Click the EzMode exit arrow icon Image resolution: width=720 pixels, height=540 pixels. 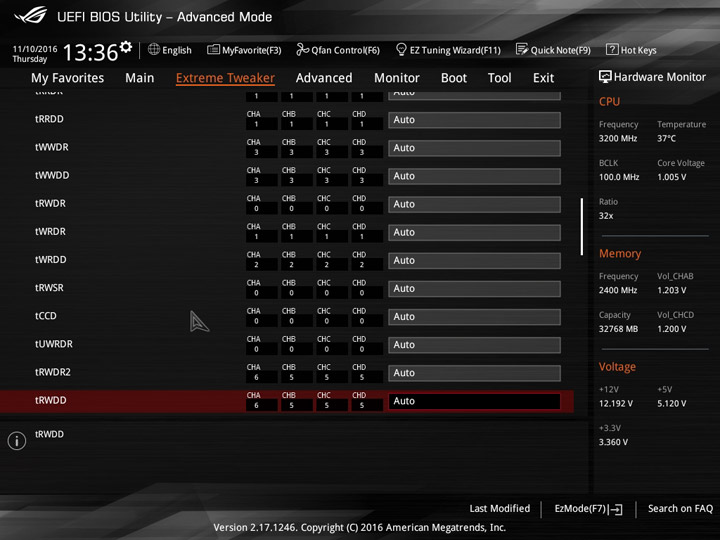pos(616,509)
